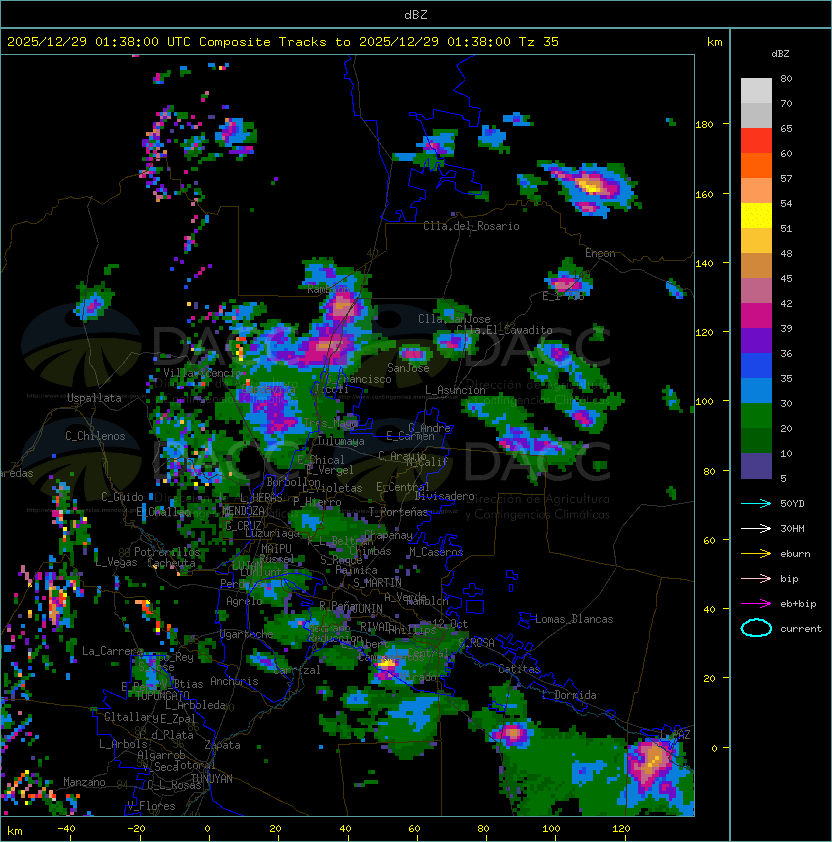Click the Agrelo map label
Viewport: 832px width, 842px height.
pos(244,601)
